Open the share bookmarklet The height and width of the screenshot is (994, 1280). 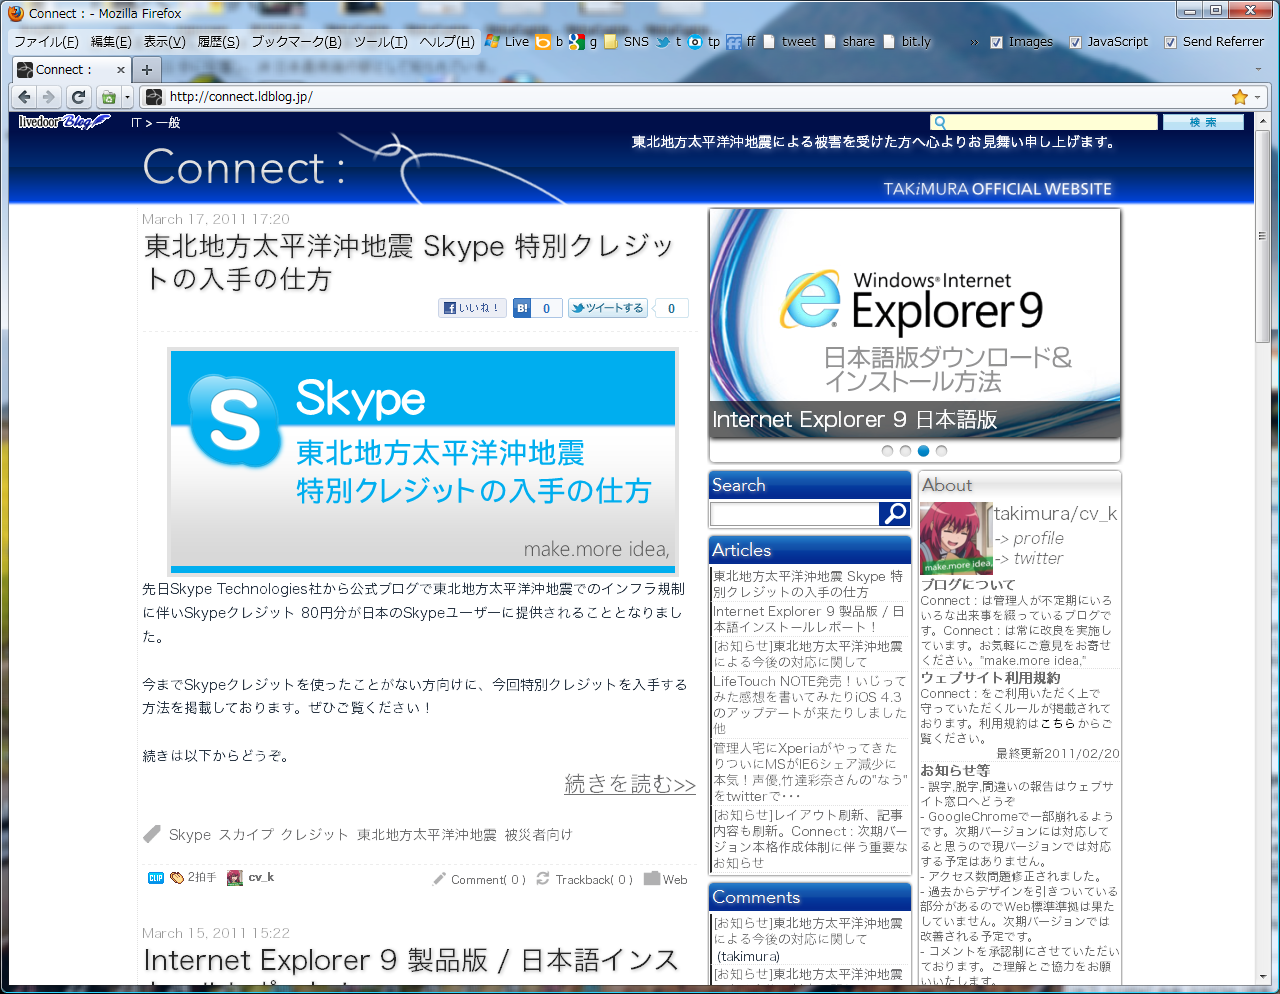click(x=849, y=42)
